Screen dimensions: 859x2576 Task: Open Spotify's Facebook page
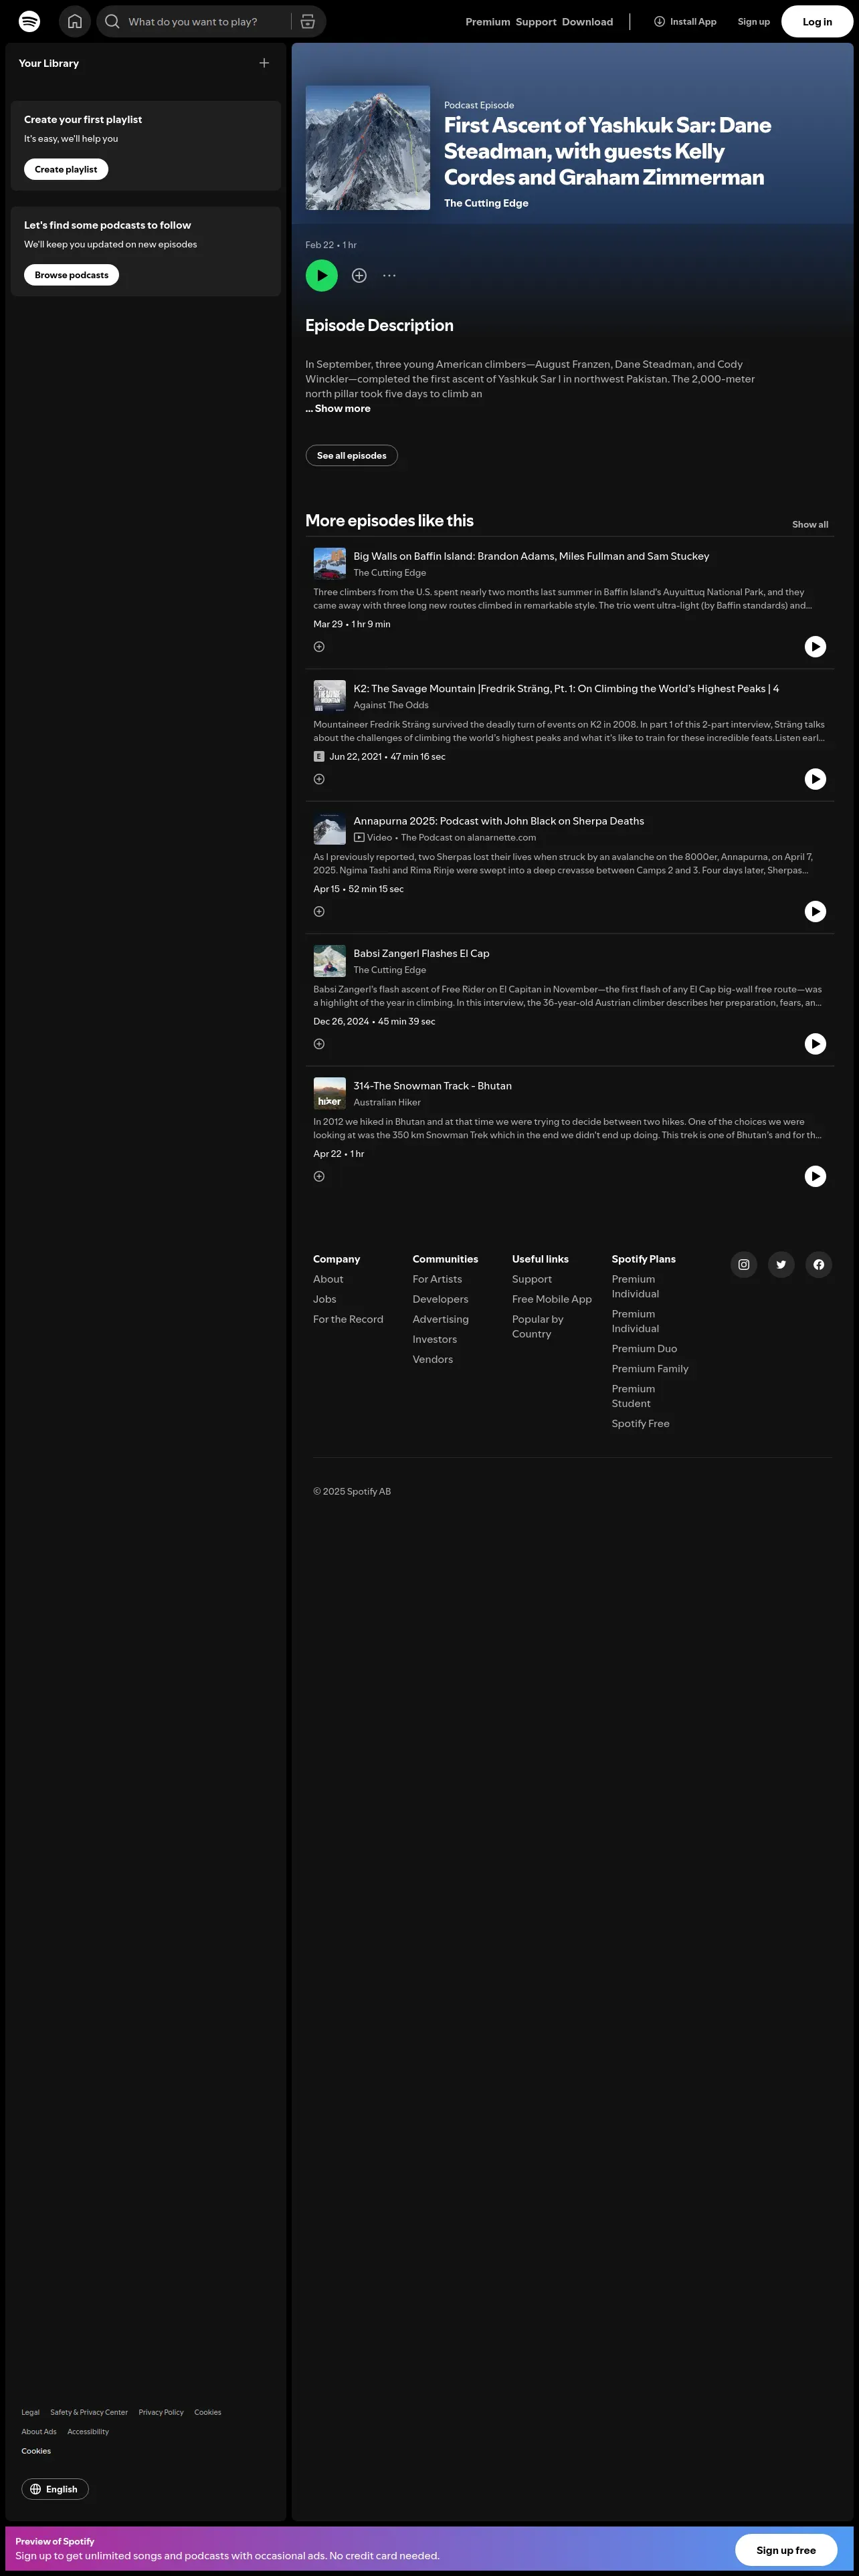(819, 1265)
